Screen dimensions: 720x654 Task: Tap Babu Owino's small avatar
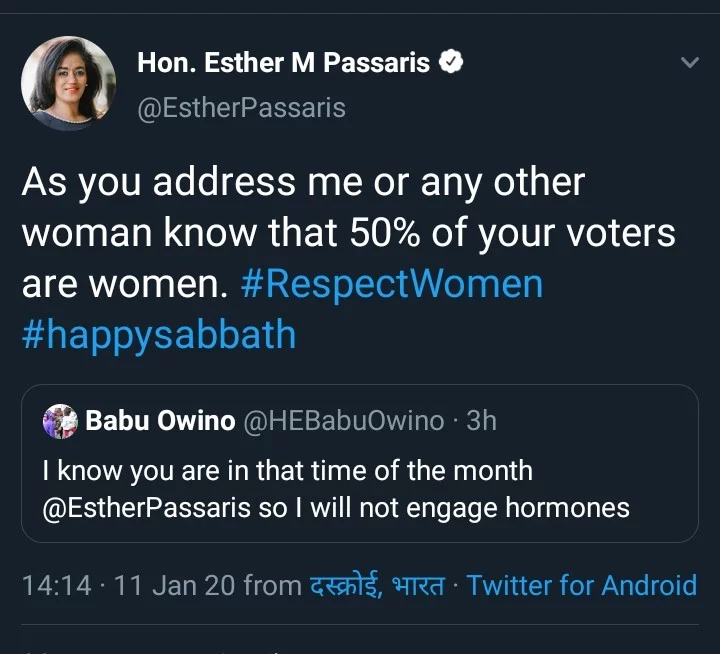click(61, 421)
